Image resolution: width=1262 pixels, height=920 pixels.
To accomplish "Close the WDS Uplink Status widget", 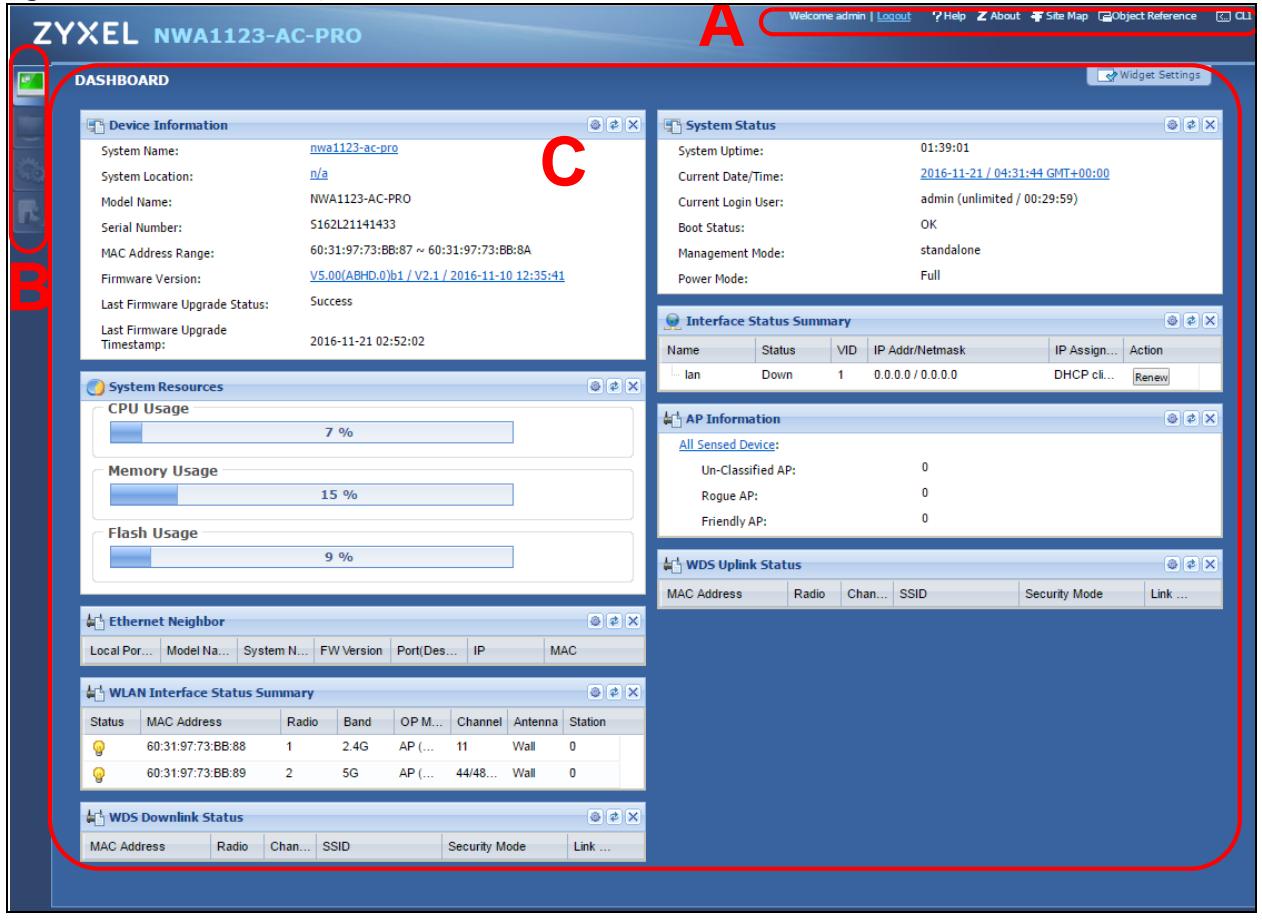I will click(x=1209, y=566).
